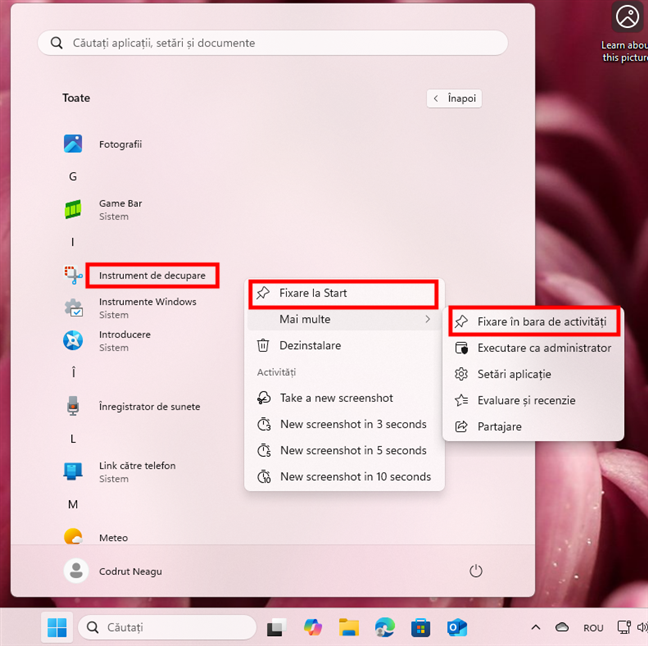
Task: Select Fixare la Start menu entry
Action: coord(343,293)
